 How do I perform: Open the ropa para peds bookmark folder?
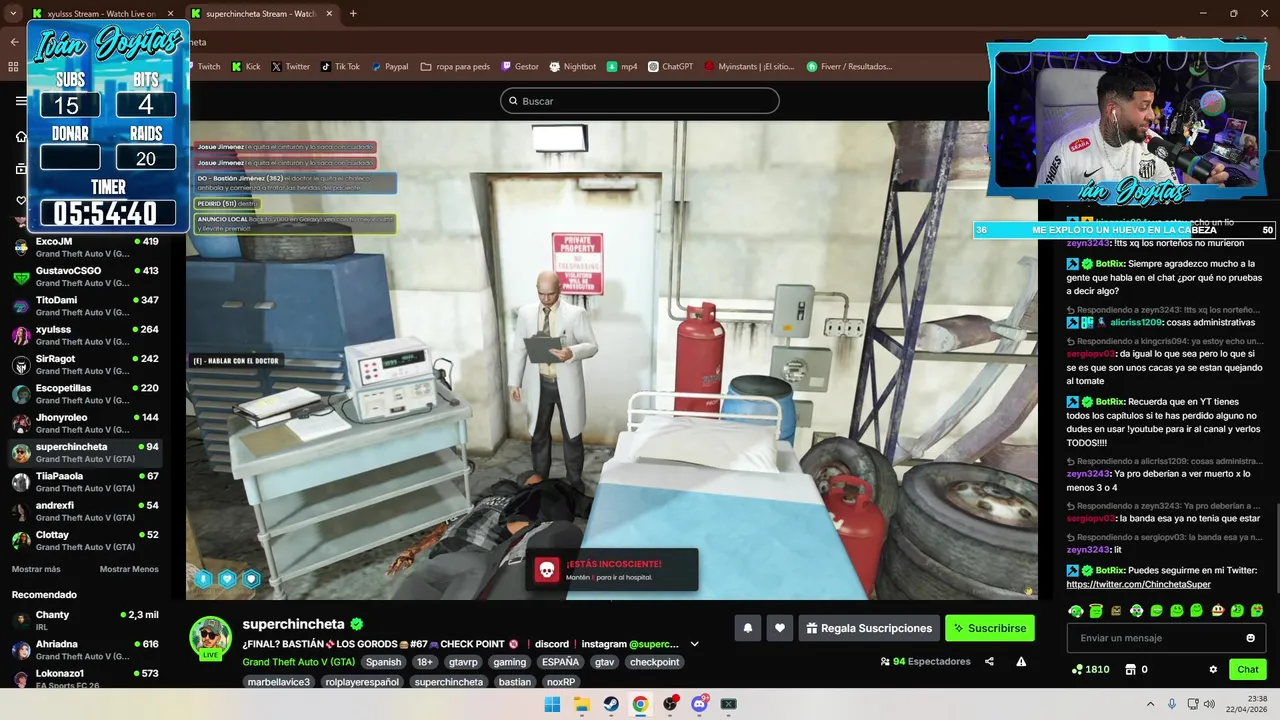click(455, 67)
